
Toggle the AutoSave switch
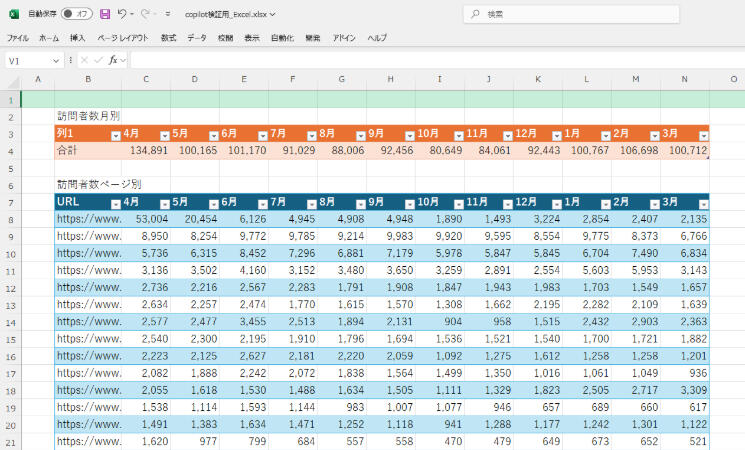(76, 14)
